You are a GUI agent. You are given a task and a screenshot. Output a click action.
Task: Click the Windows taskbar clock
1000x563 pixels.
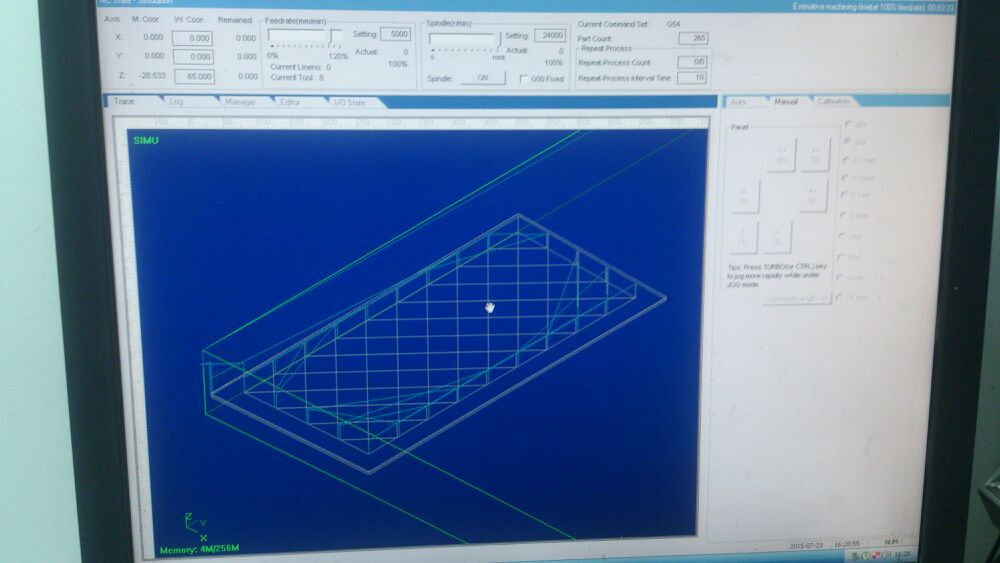point(902,555)
